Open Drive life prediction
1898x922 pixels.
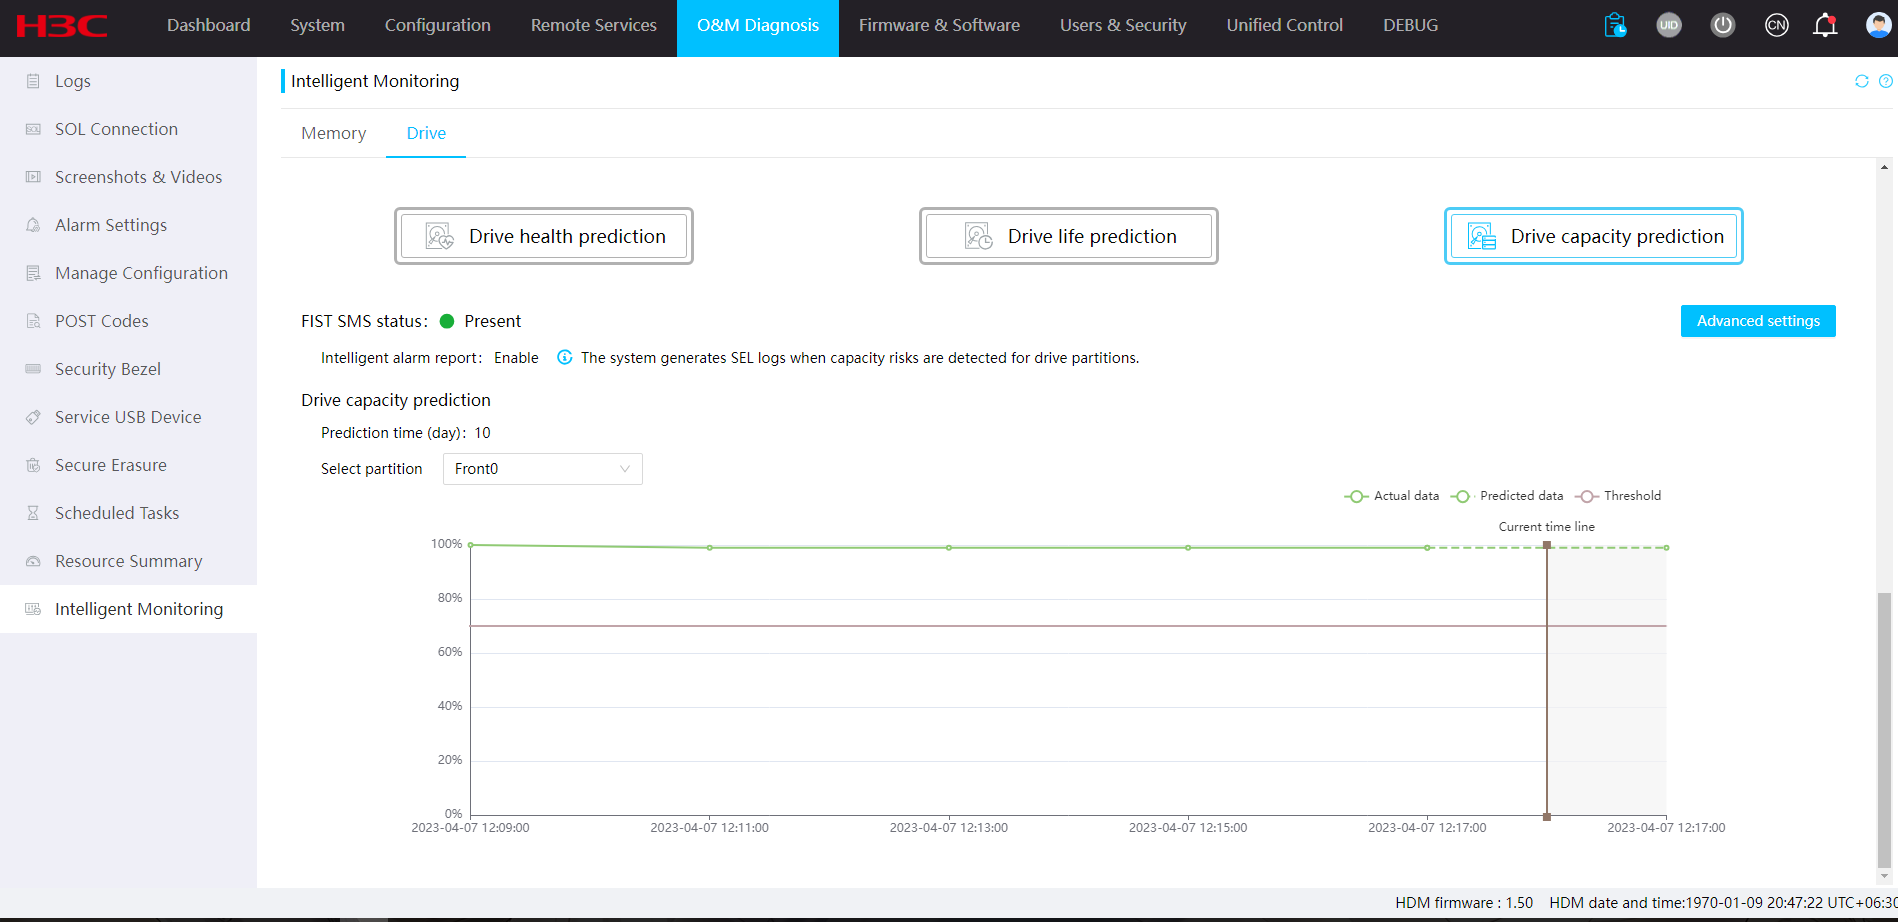point(1069,236)
